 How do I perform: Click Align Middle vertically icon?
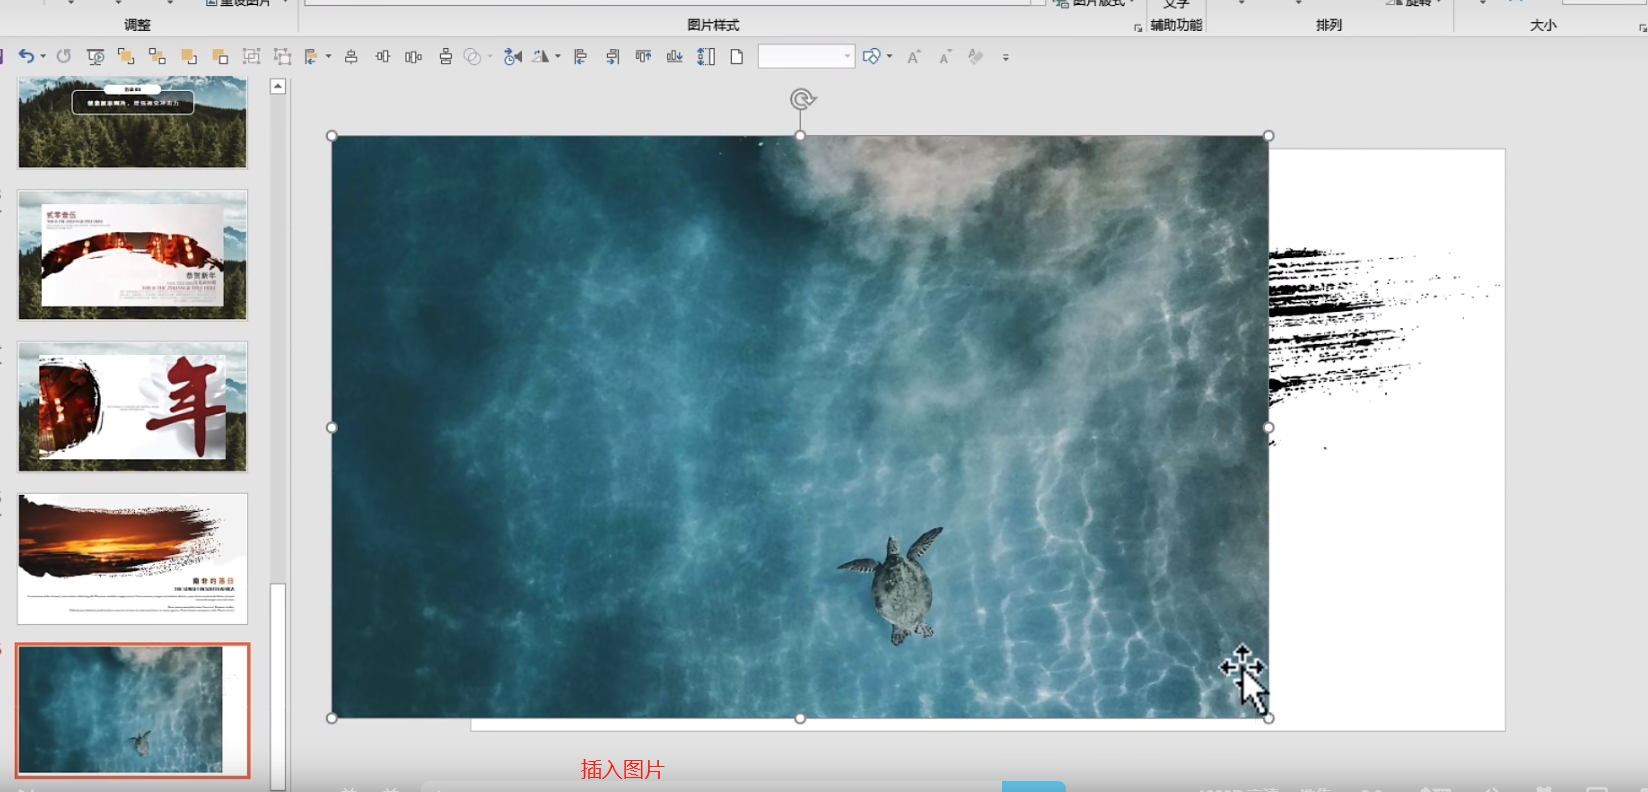[x=382, y=57]
